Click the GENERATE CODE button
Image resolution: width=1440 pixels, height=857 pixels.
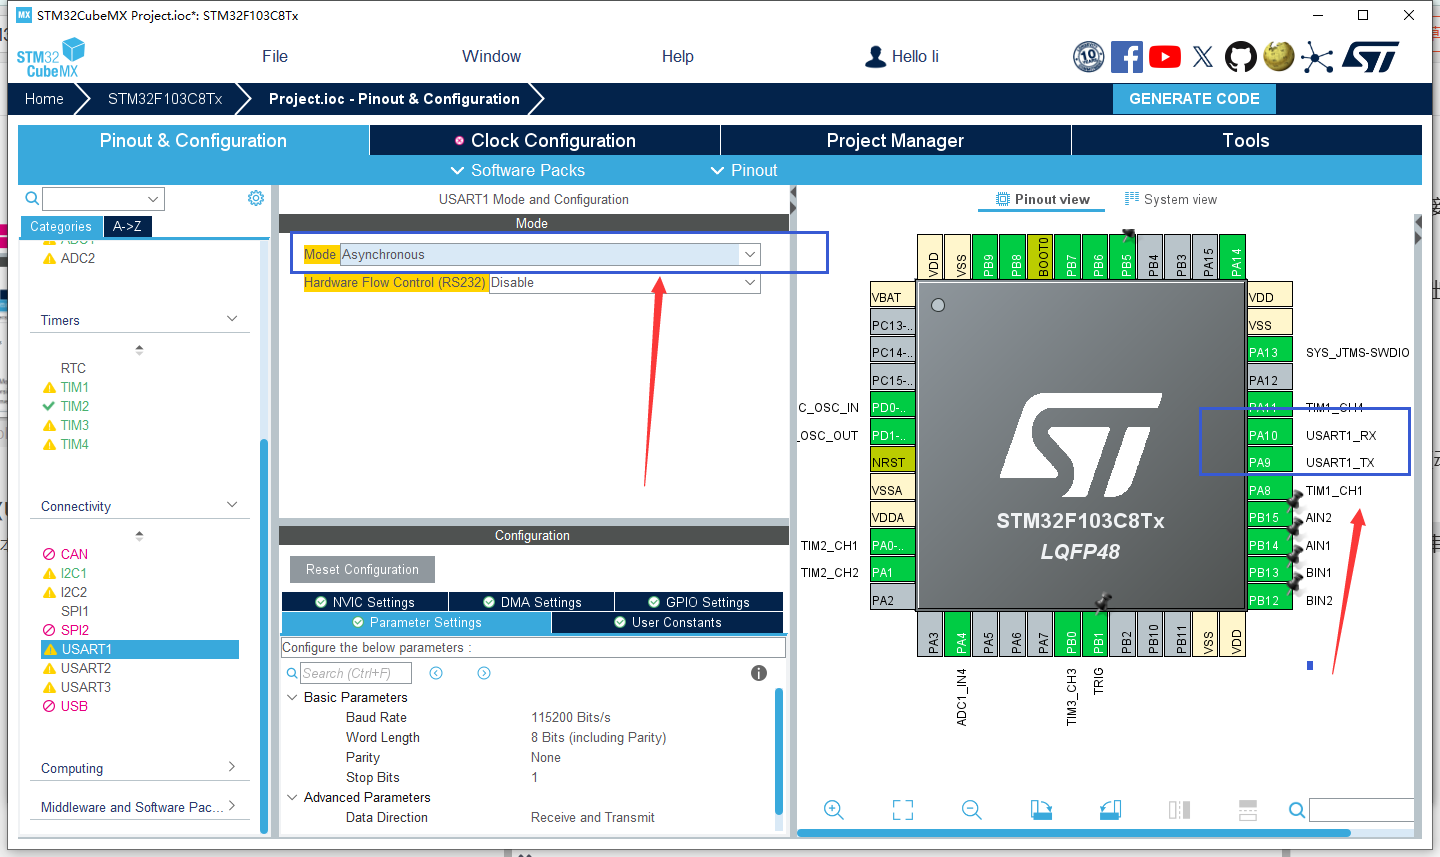(1194, 98)
